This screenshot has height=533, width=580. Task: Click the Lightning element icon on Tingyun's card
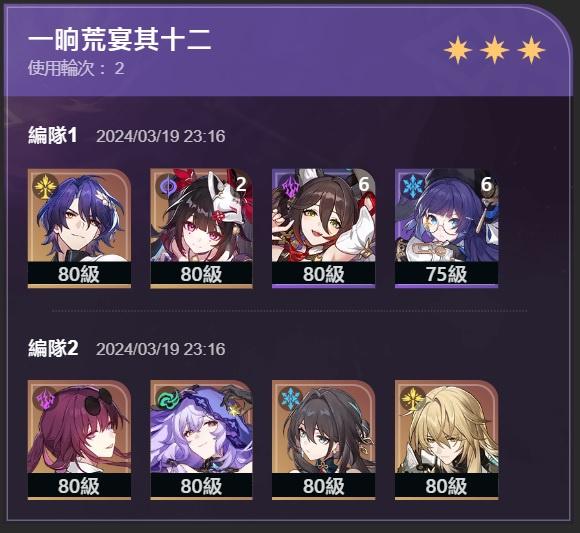coord(290,187)
